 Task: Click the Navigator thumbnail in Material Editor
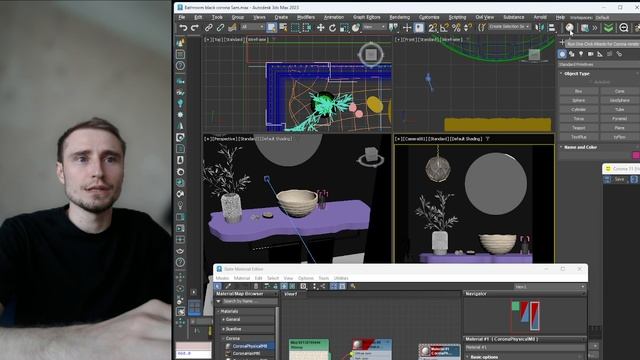pyautogui.click(x=525, y=316)
